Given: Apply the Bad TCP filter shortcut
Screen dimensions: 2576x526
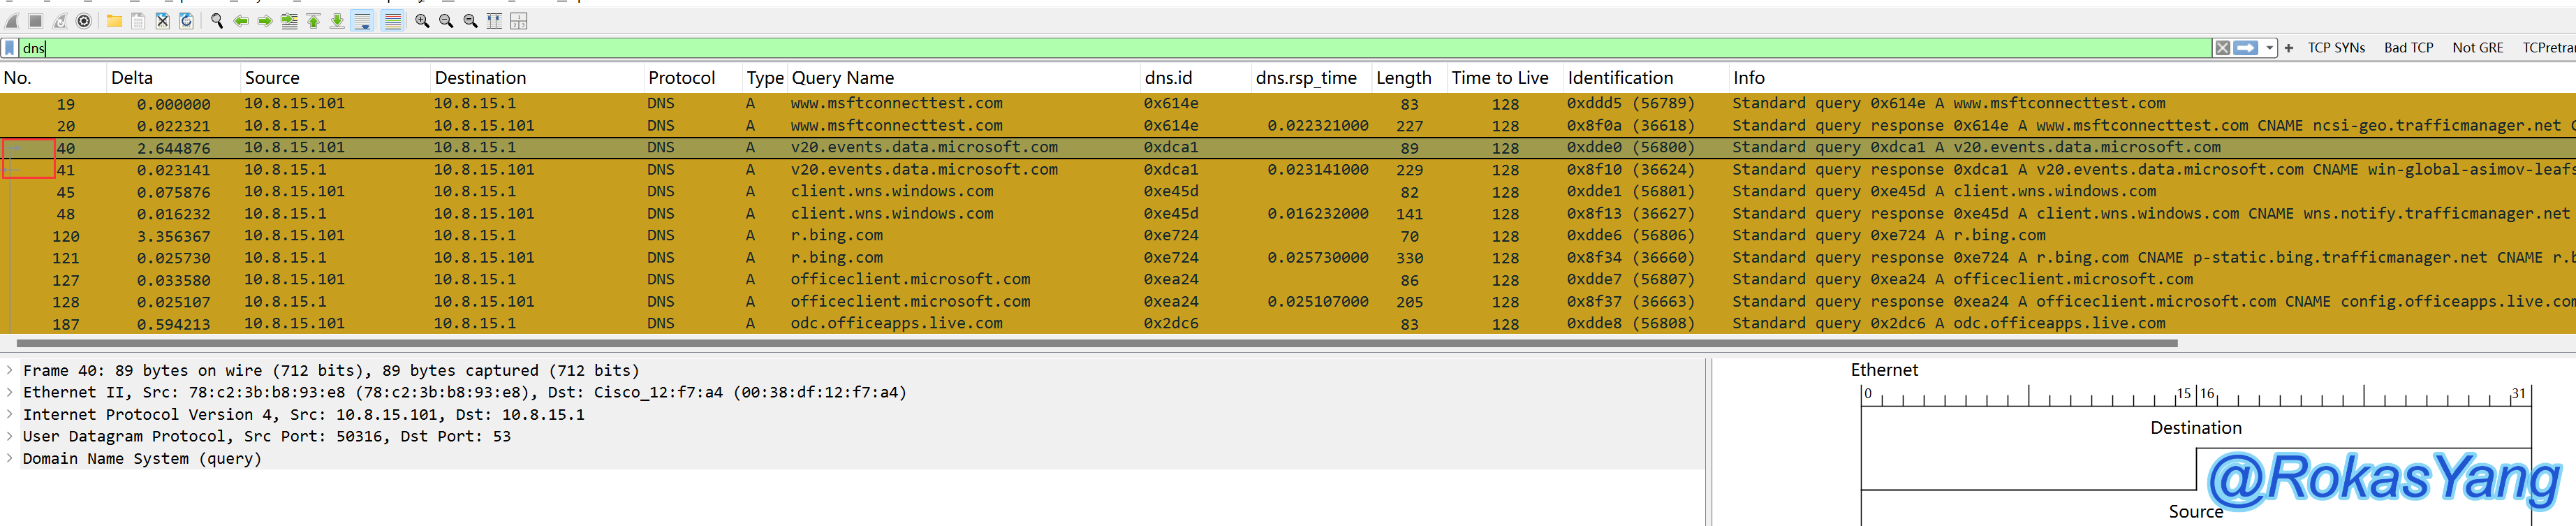Looking at the screenshot, I should 2408,48.
